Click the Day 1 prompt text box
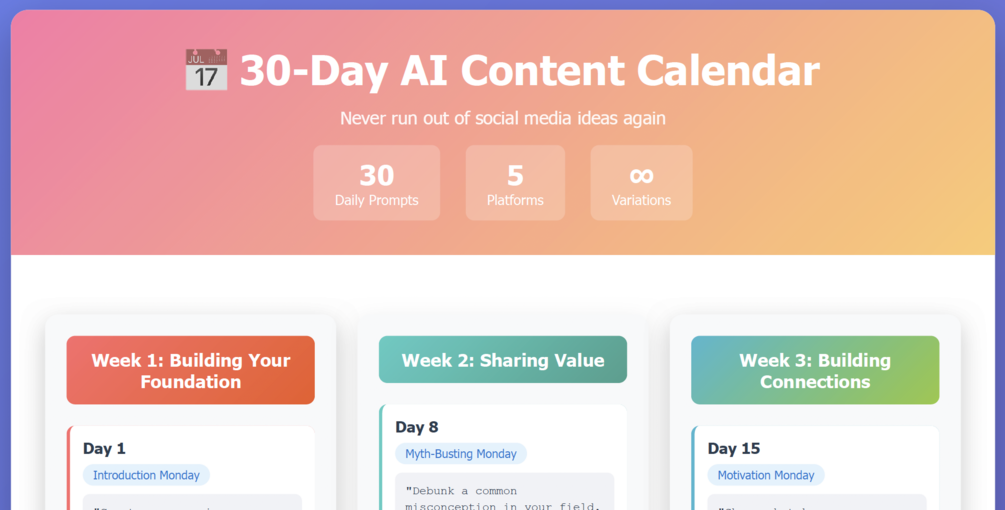The width and height of the screenshot is (1005, 510). 192,502
